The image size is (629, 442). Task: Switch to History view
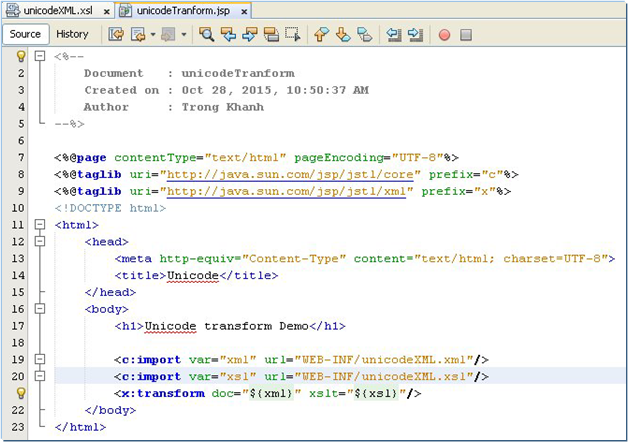tap(72, 34)
